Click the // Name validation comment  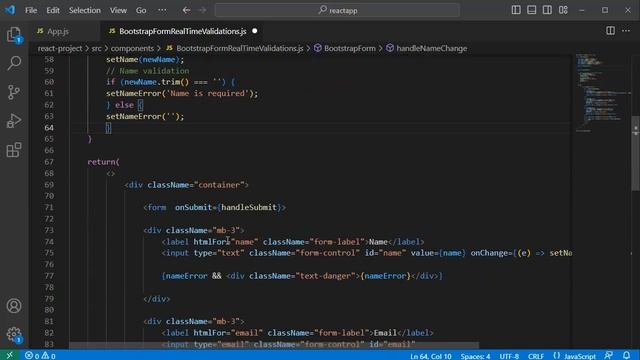point(148,71)
